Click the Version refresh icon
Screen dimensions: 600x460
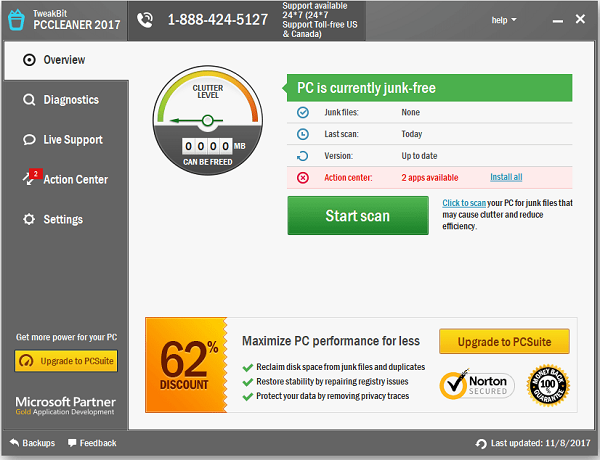[x=303, y=156]
